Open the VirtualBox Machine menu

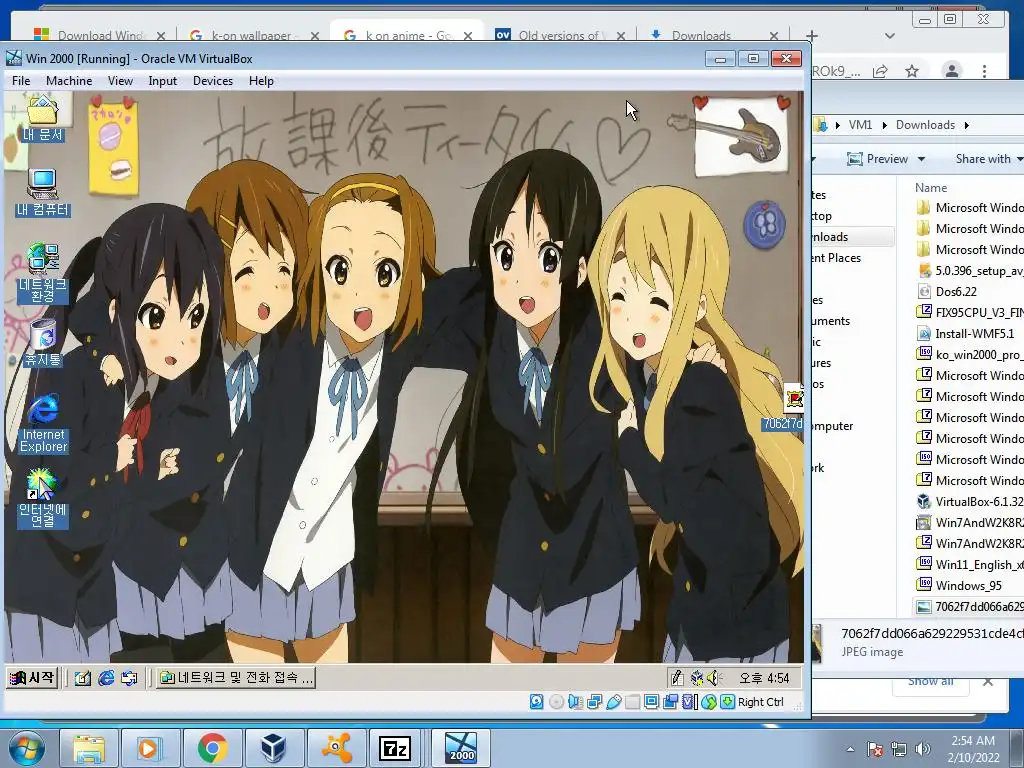(x=69, y=81)
